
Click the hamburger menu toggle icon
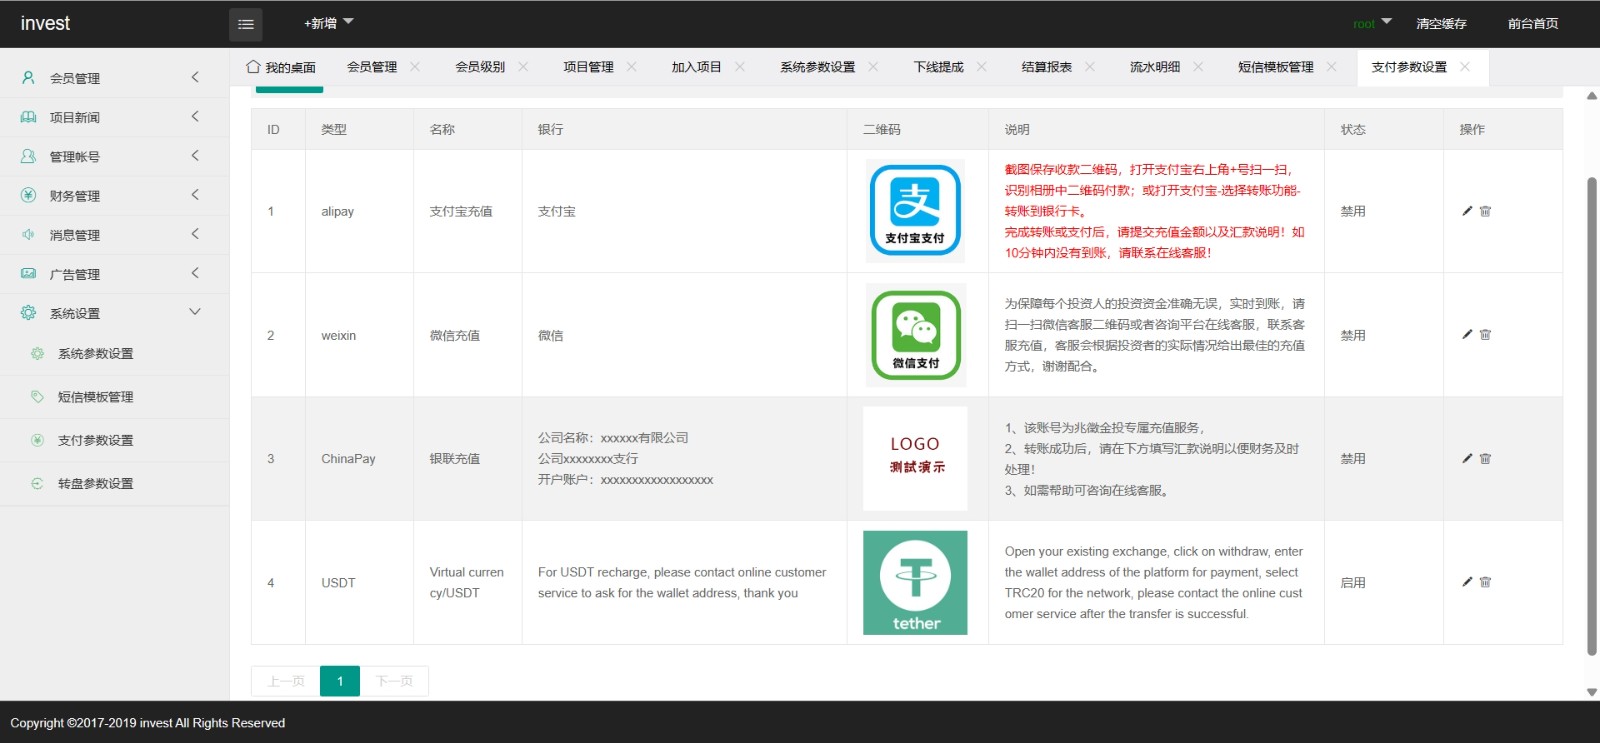[245, 24]
